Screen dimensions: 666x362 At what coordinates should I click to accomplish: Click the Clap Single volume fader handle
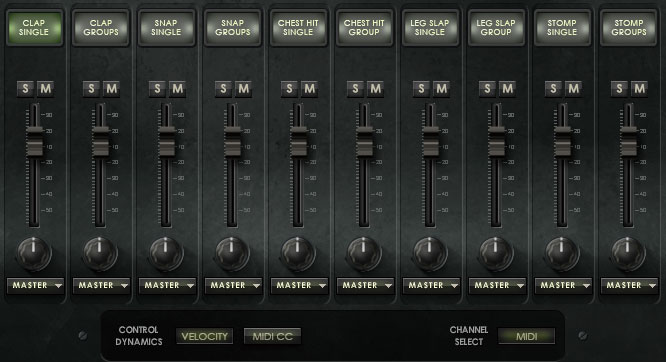34,141
